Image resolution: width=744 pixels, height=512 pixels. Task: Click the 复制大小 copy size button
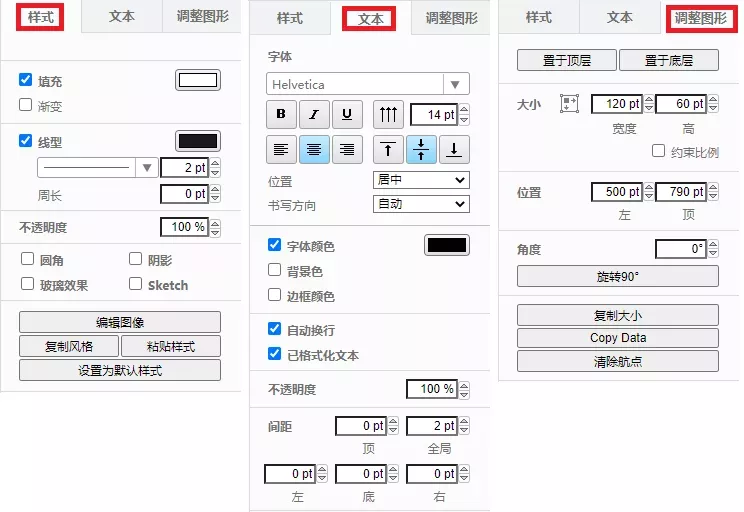pyautogui.click(x=618, y=315)
